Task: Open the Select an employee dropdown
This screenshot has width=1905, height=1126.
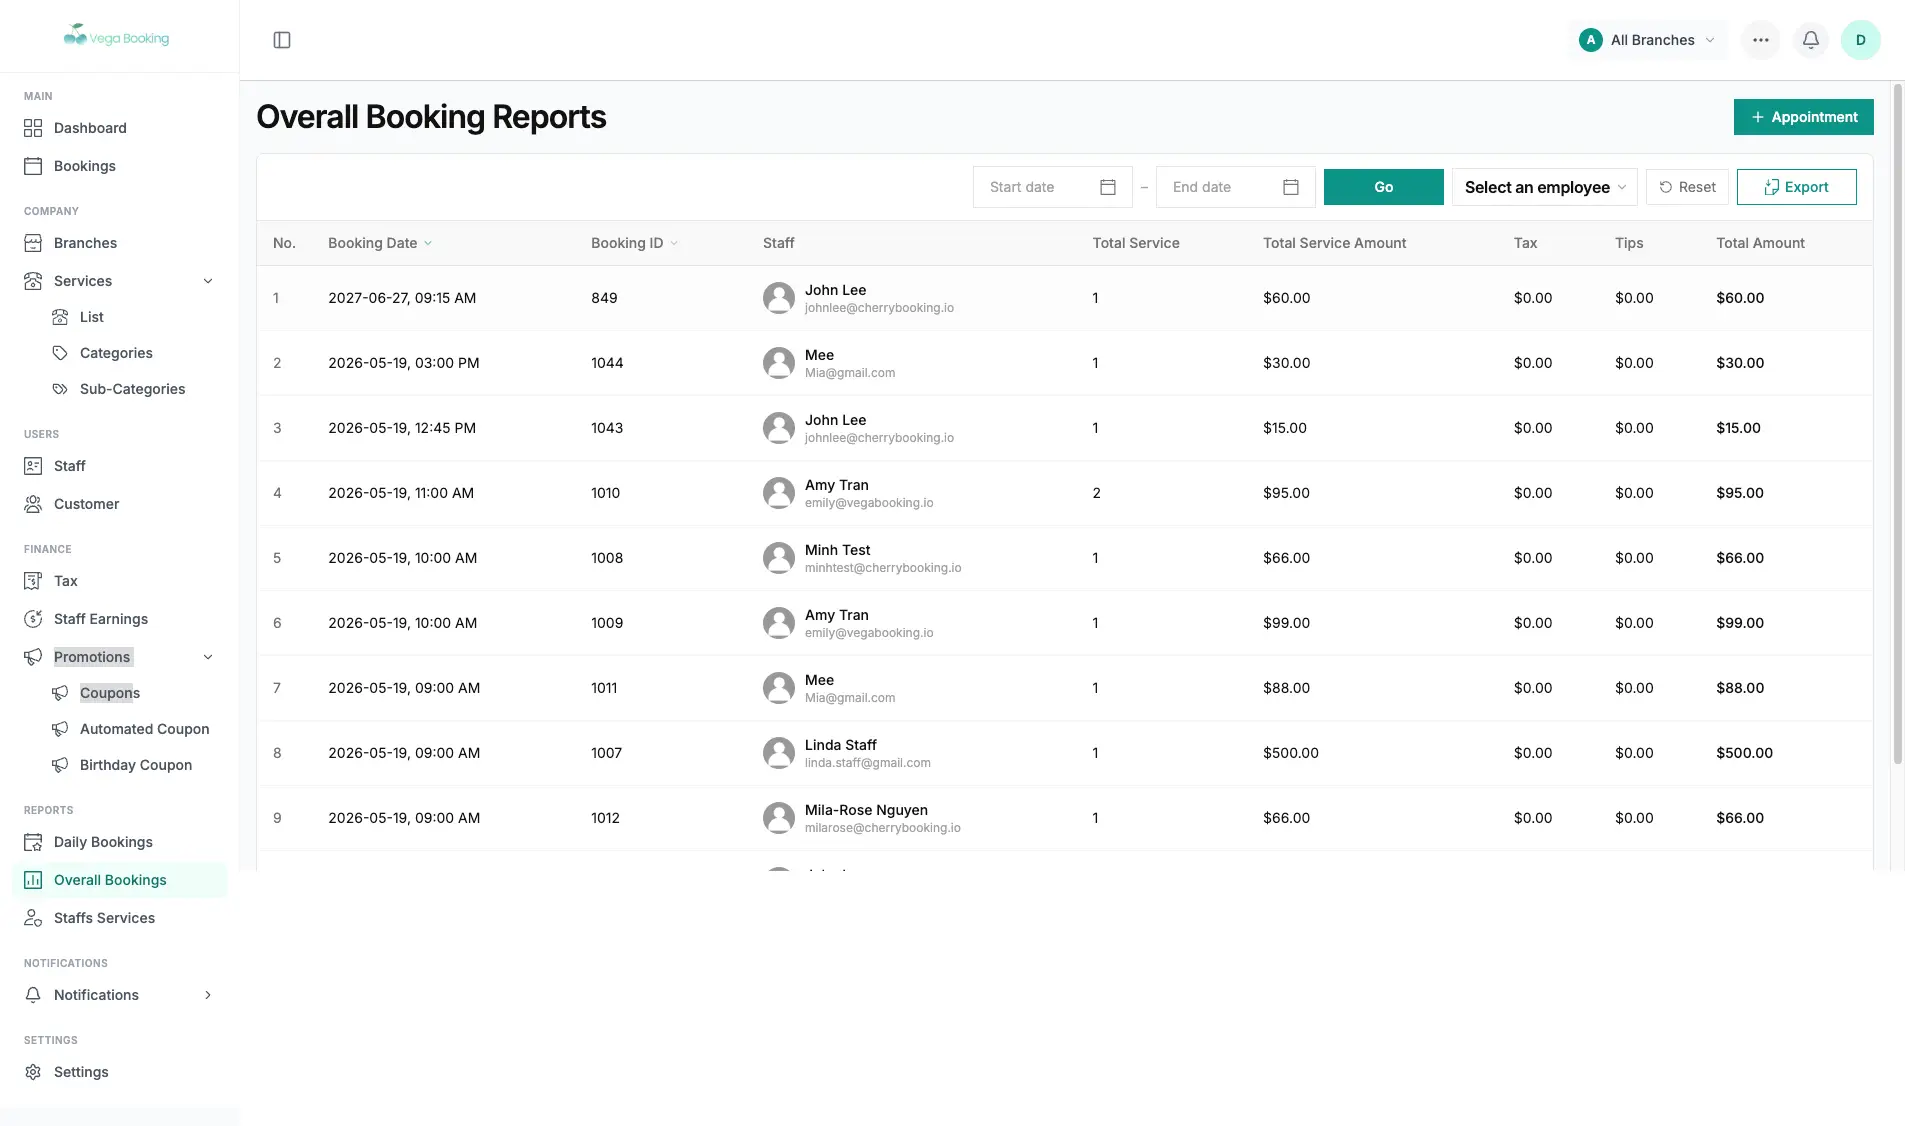Action: click(1545, 187)
